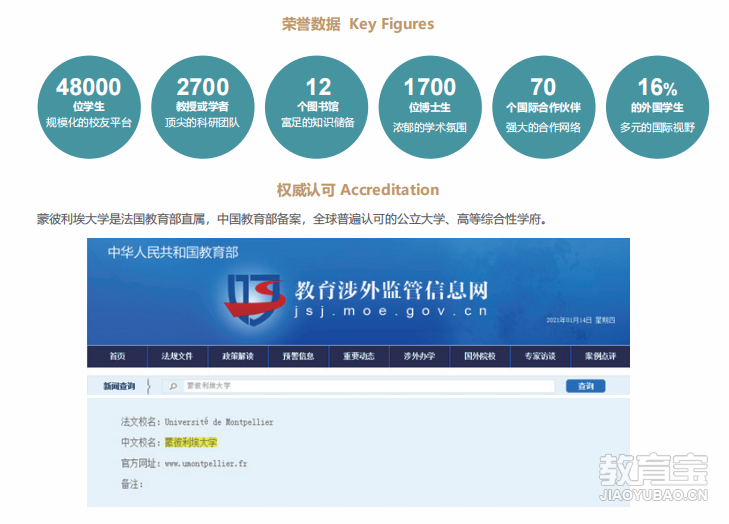This screenshot has width=729, height=524.
Task: Click the 权威认可 Accreditation heading
Action: [358, 190]
